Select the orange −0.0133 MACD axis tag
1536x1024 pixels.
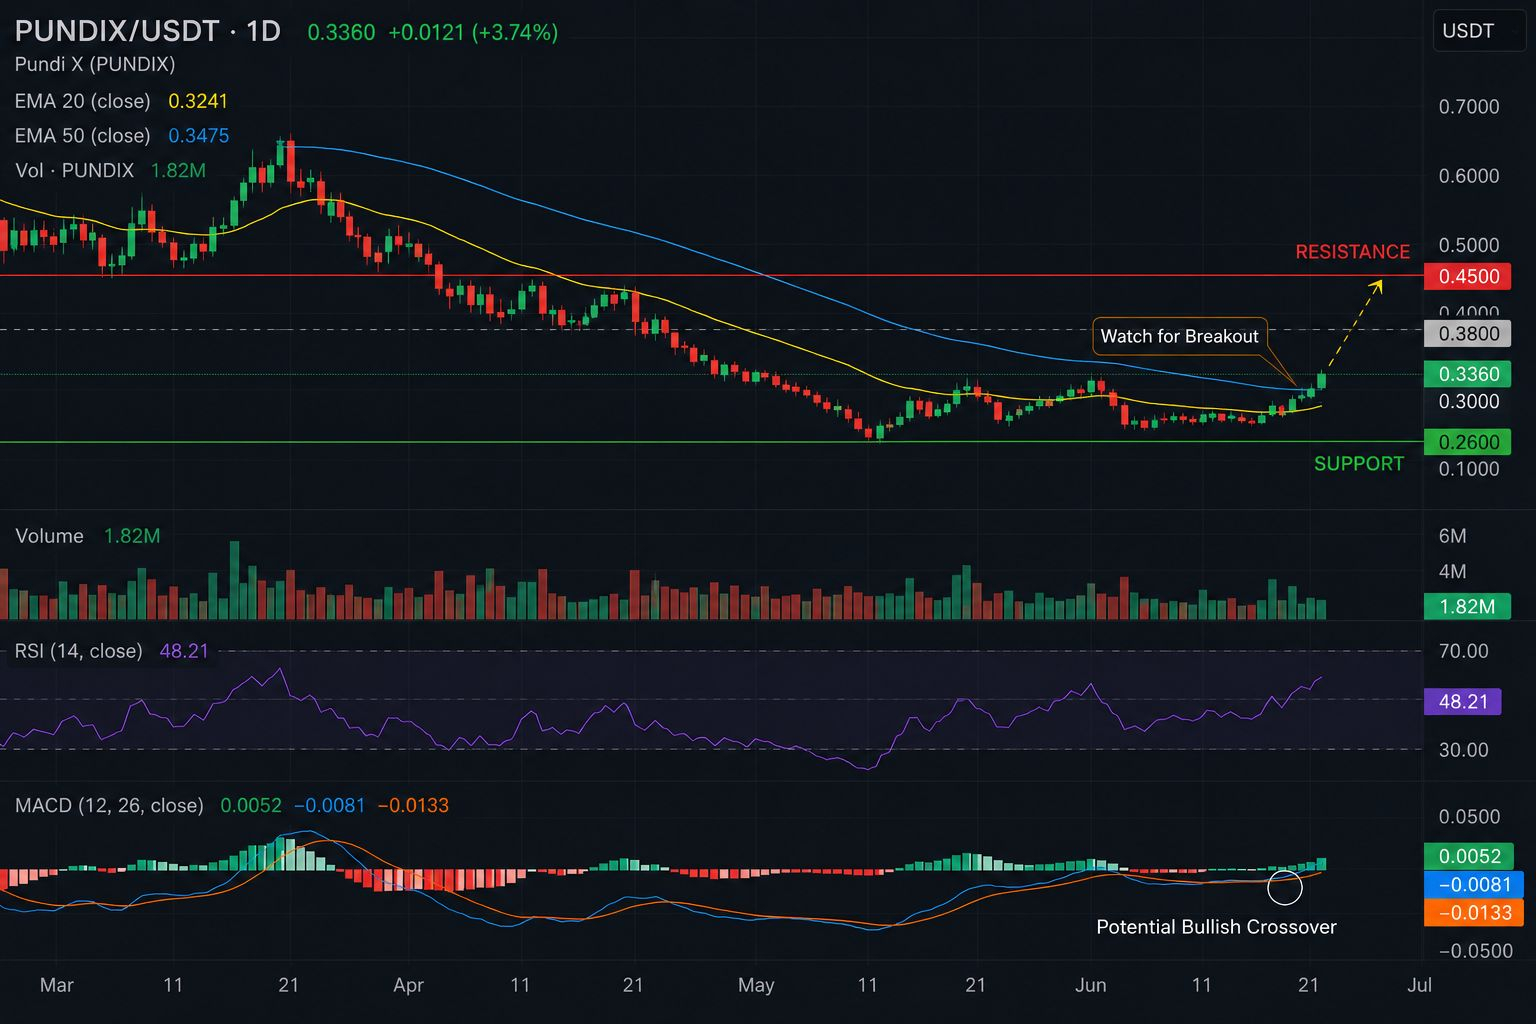click(x=1474, y=913)
